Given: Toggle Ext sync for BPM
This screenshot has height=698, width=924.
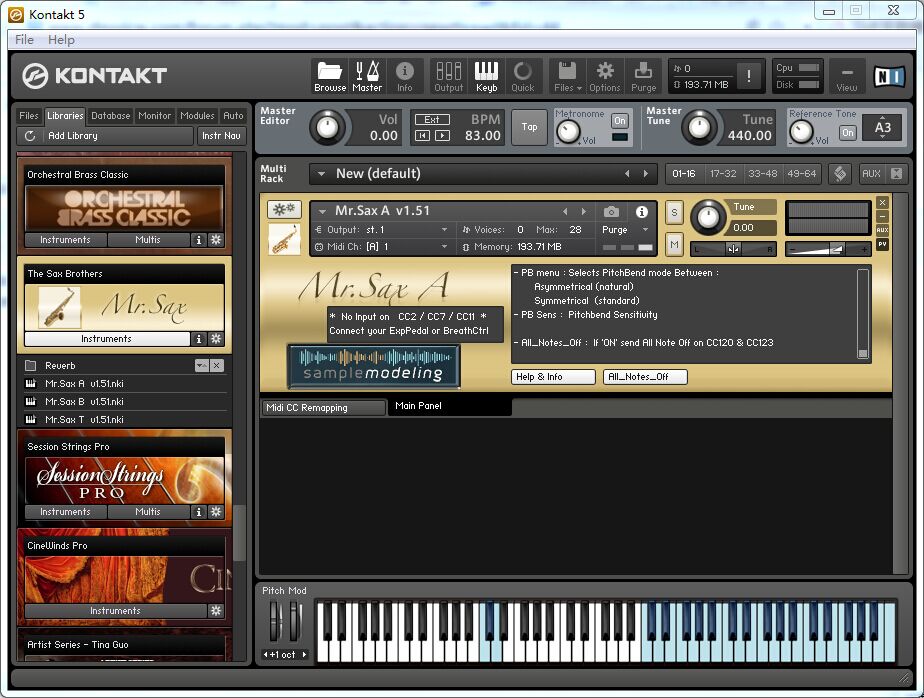Looking at the screenshot, I should pos(432,119).
